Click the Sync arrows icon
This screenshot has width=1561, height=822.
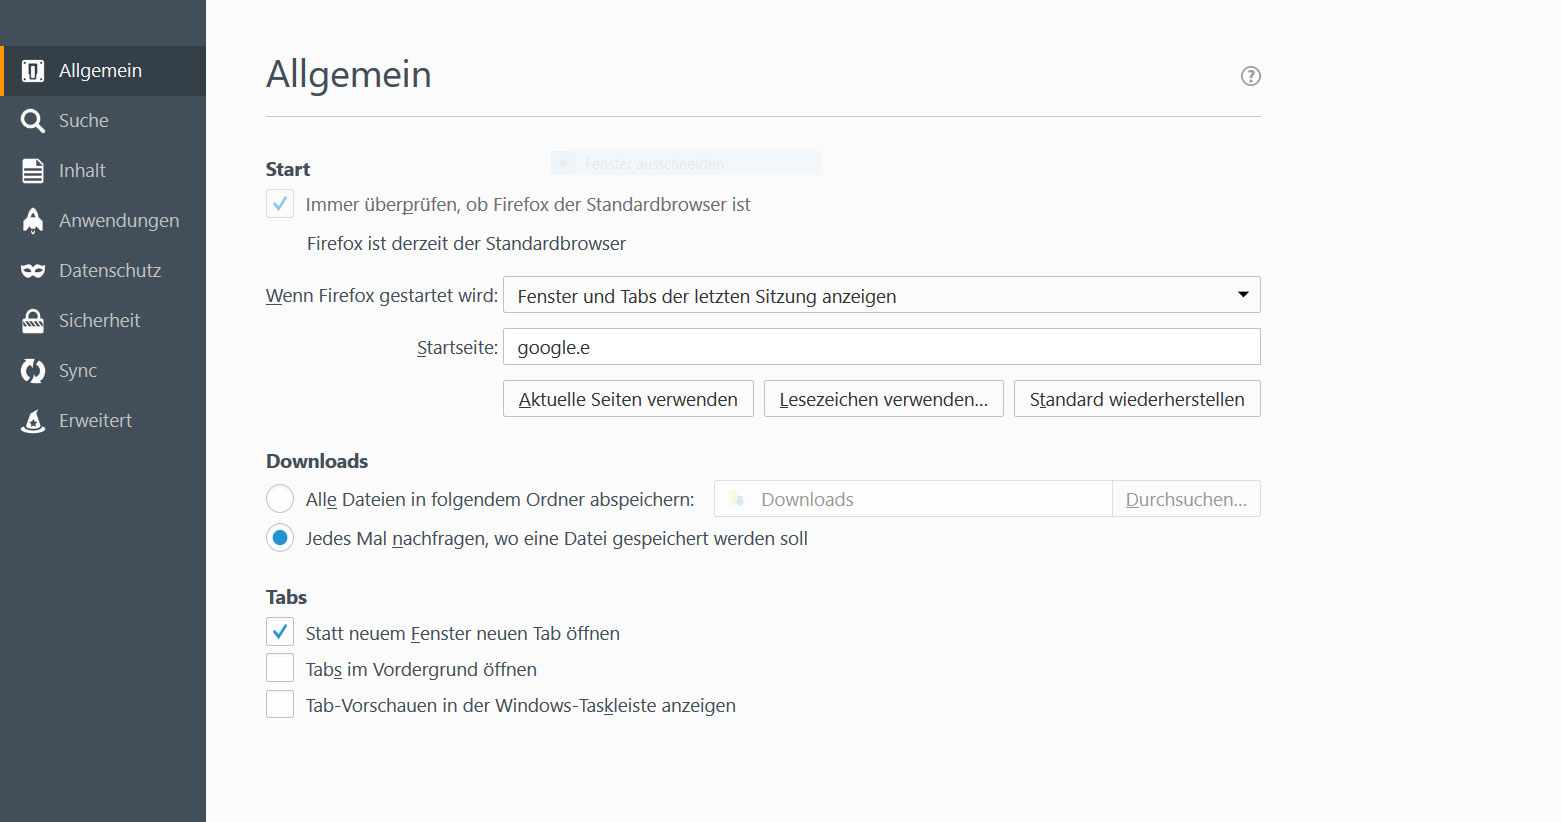33,371
